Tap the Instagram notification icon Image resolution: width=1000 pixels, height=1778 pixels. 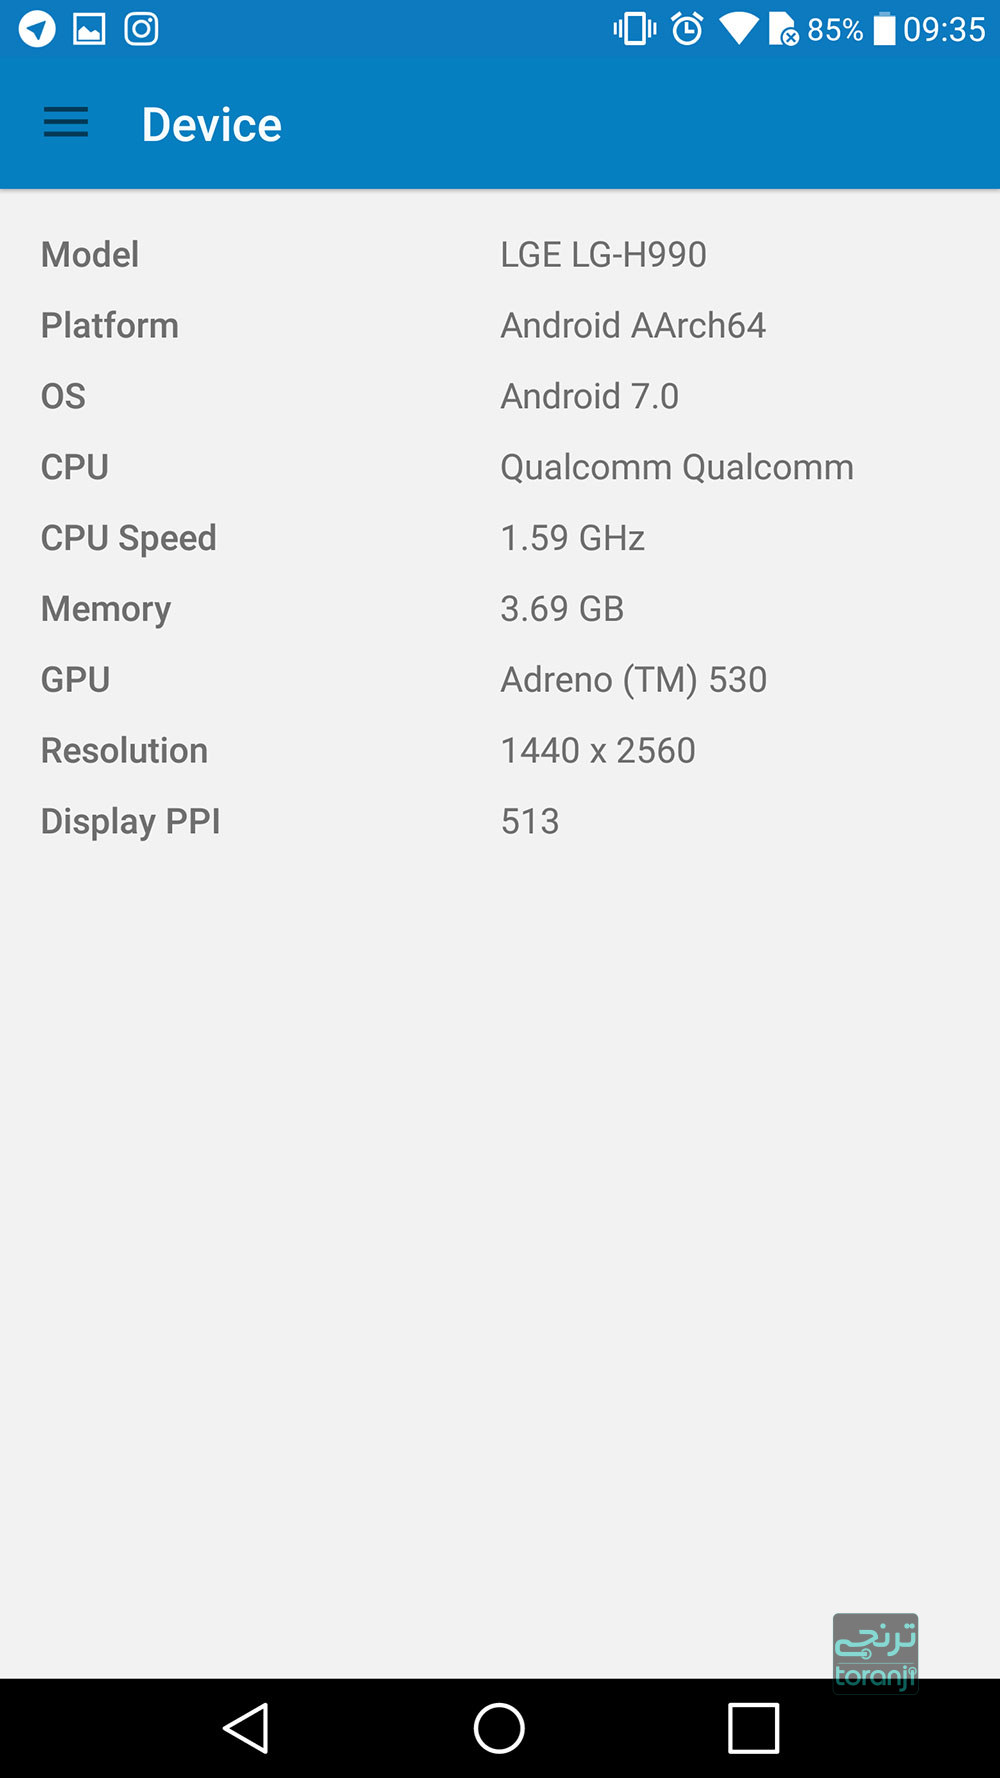coord(141,29)
